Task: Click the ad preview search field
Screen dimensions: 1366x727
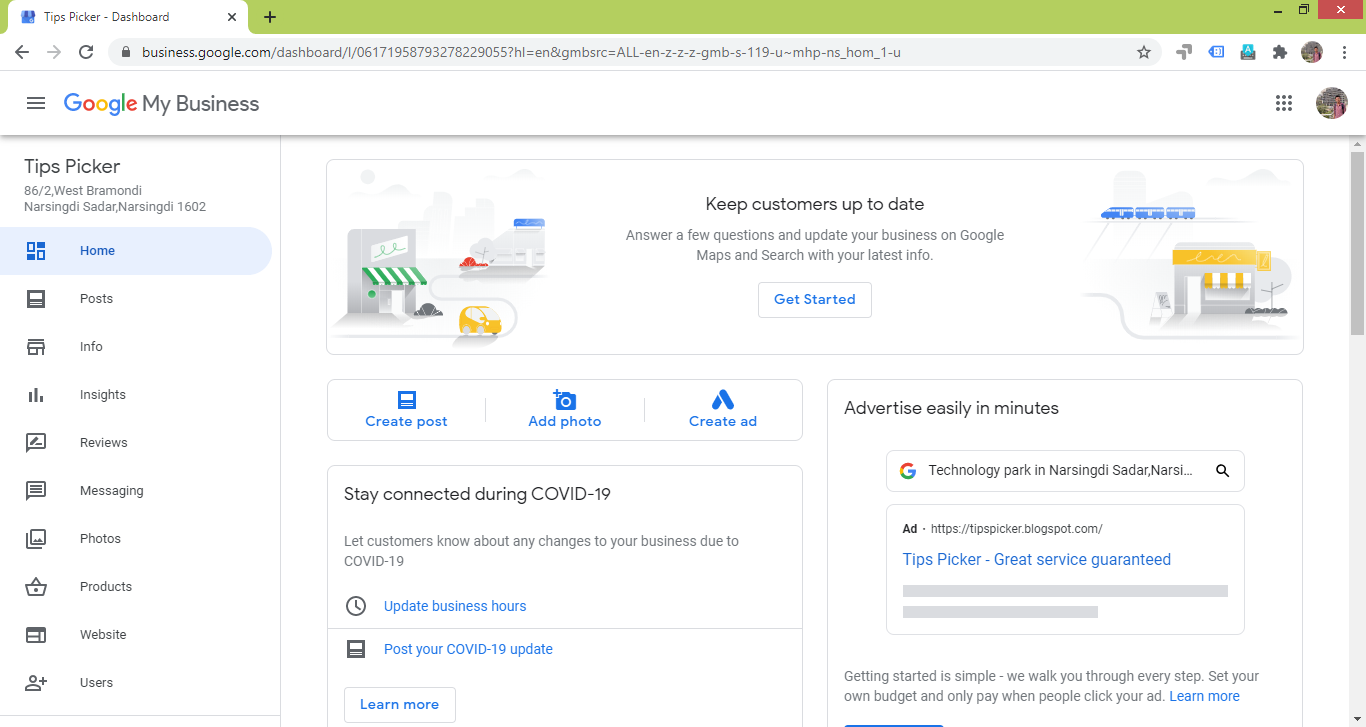Action: coord(1065,471)
